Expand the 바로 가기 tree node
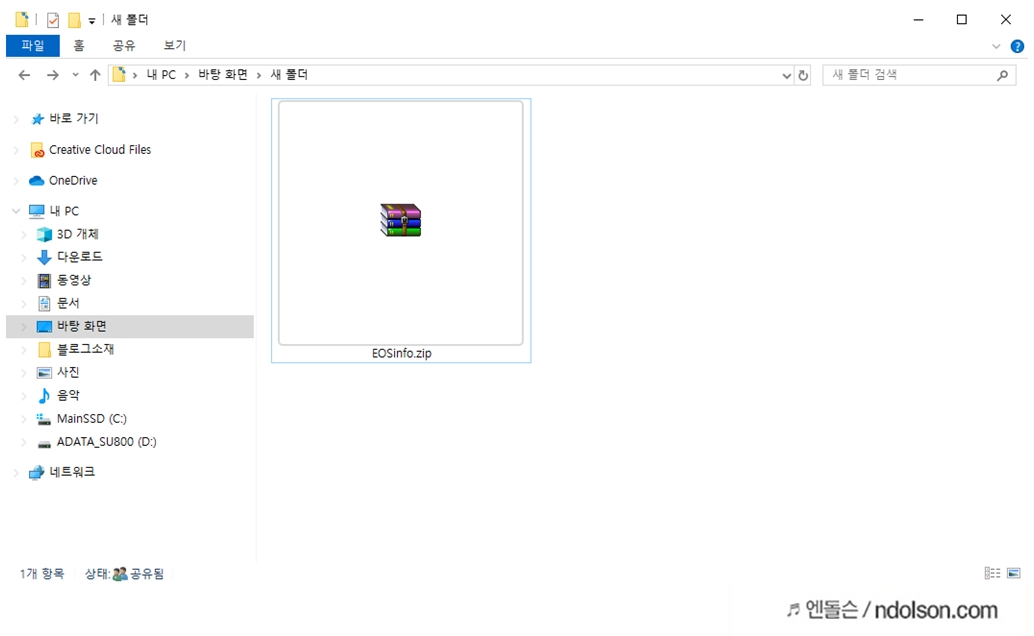 pyautogui.click(x=16, y=119)
